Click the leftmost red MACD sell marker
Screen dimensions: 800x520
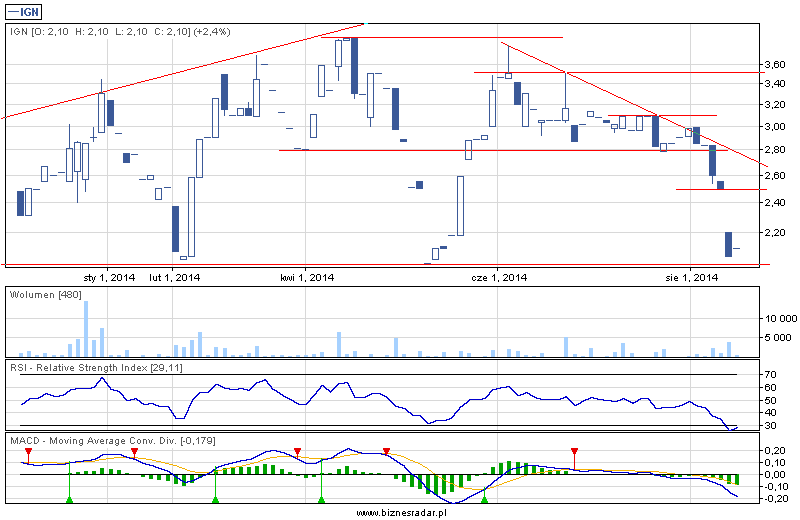click(29, 452)
